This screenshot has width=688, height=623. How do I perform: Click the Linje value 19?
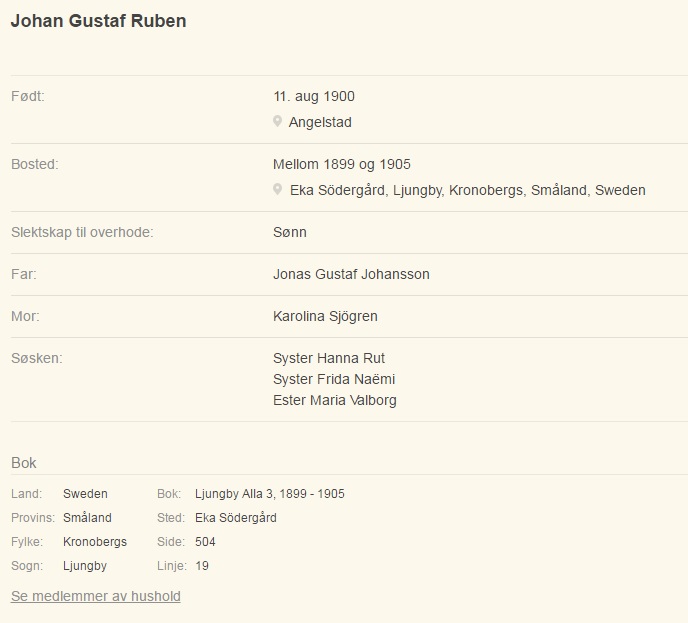[x=202, y=566]
